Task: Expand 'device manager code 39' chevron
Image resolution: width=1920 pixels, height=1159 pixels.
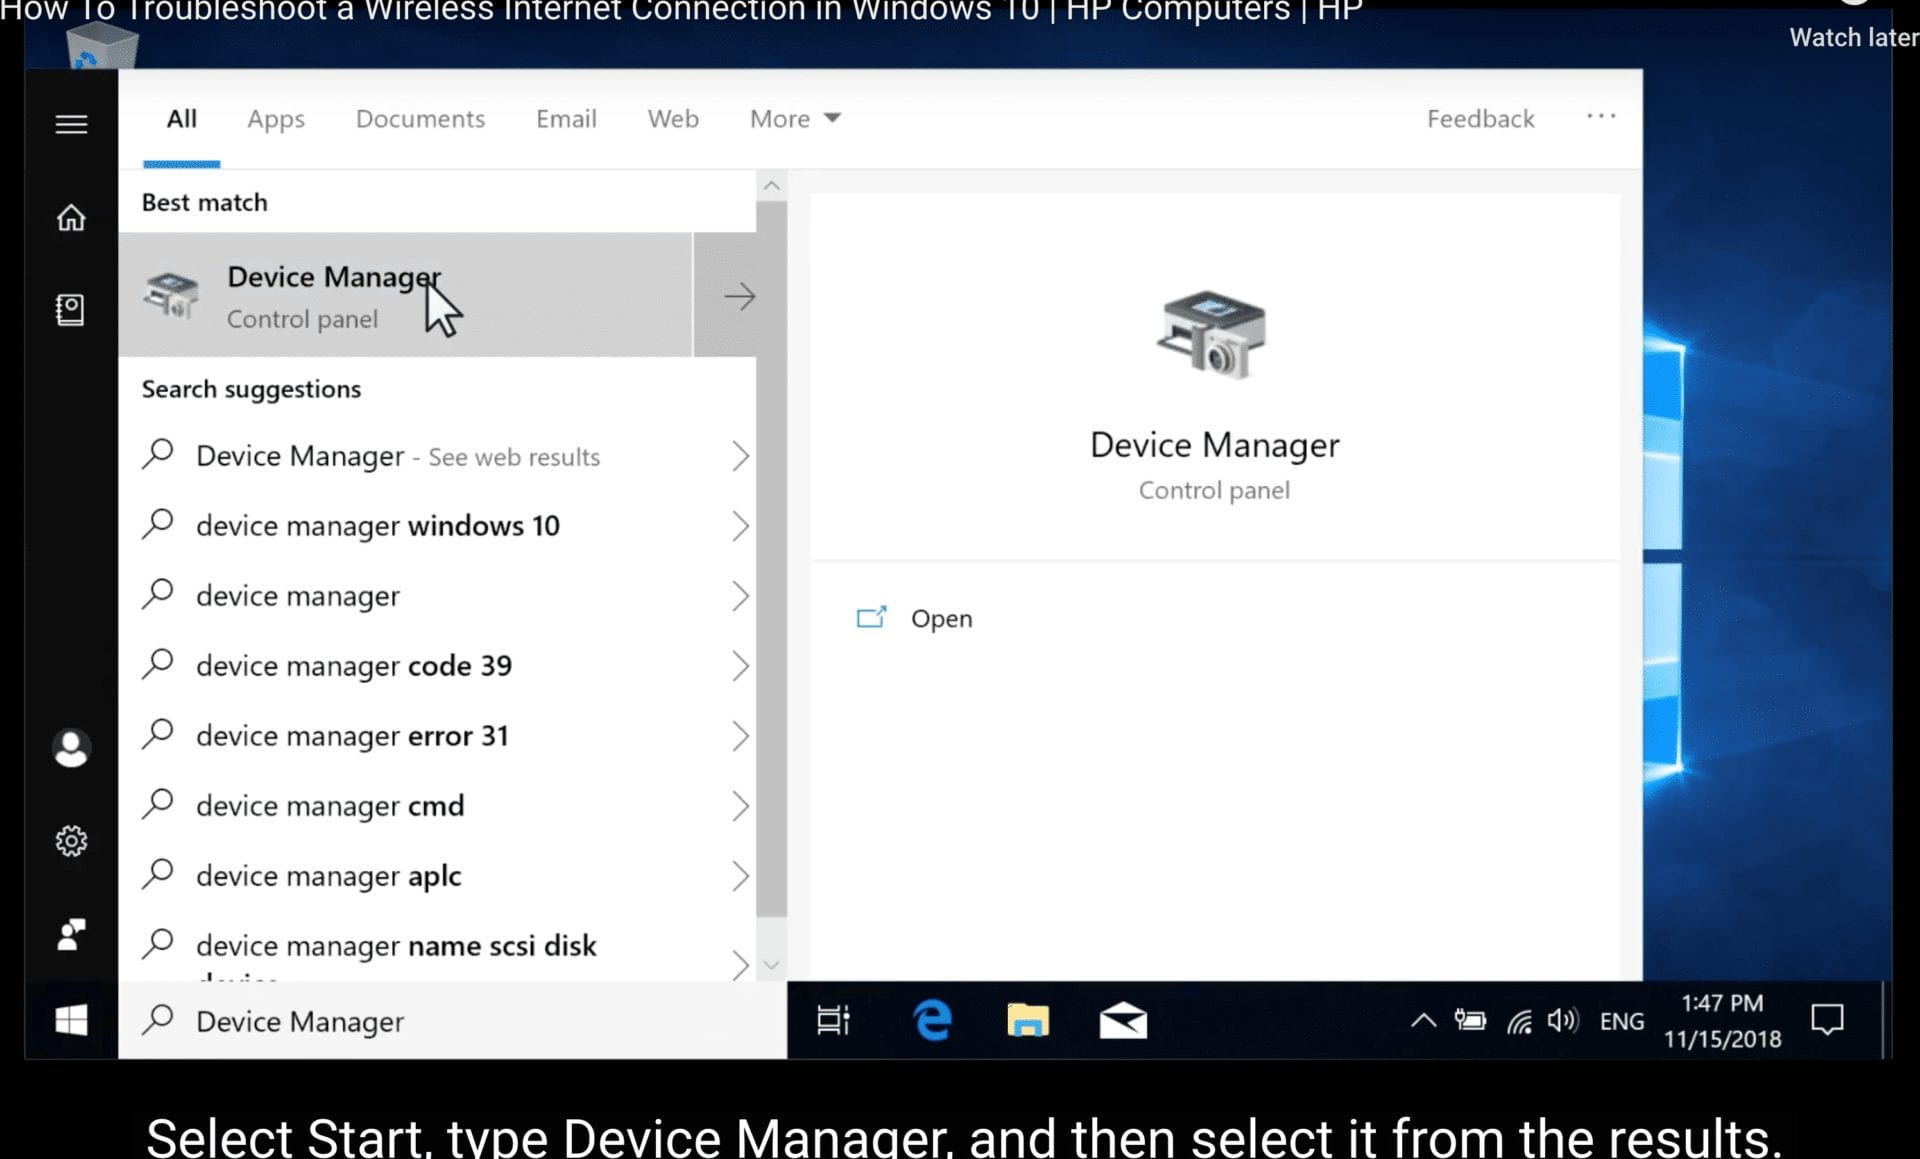Action: [x=740, y=666]
